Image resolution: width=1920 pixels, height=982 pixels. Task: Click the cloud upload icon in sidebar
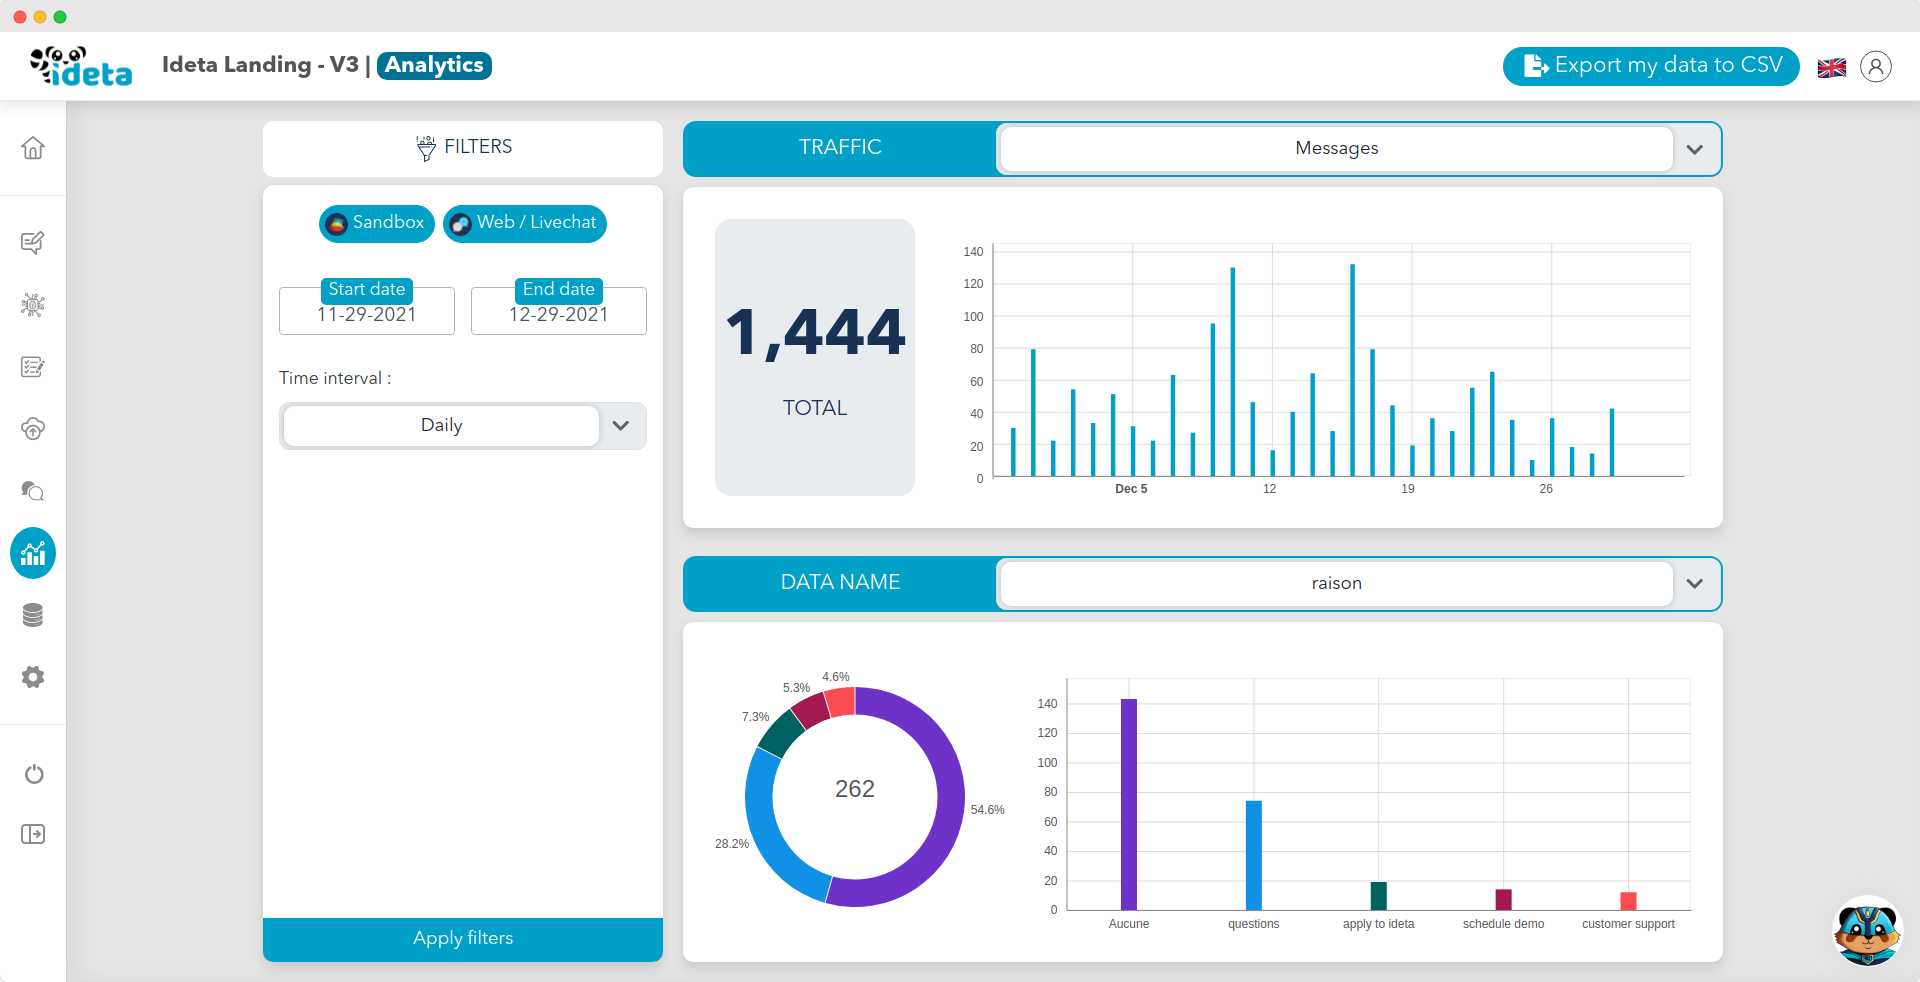coord(33,429)
